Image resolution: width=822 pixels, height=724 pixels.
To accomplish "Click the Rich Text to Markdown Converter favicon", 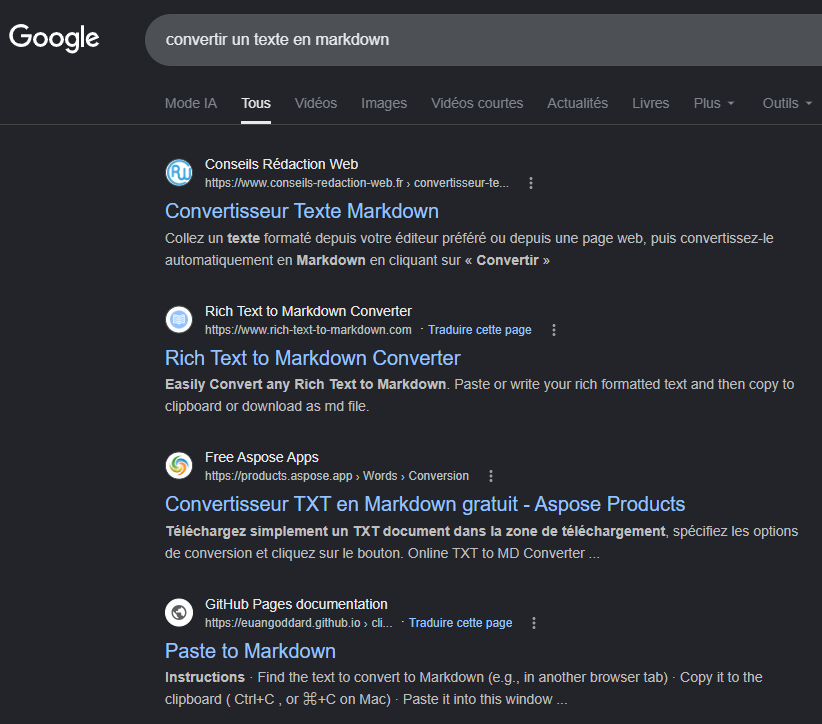I will 179,319.
